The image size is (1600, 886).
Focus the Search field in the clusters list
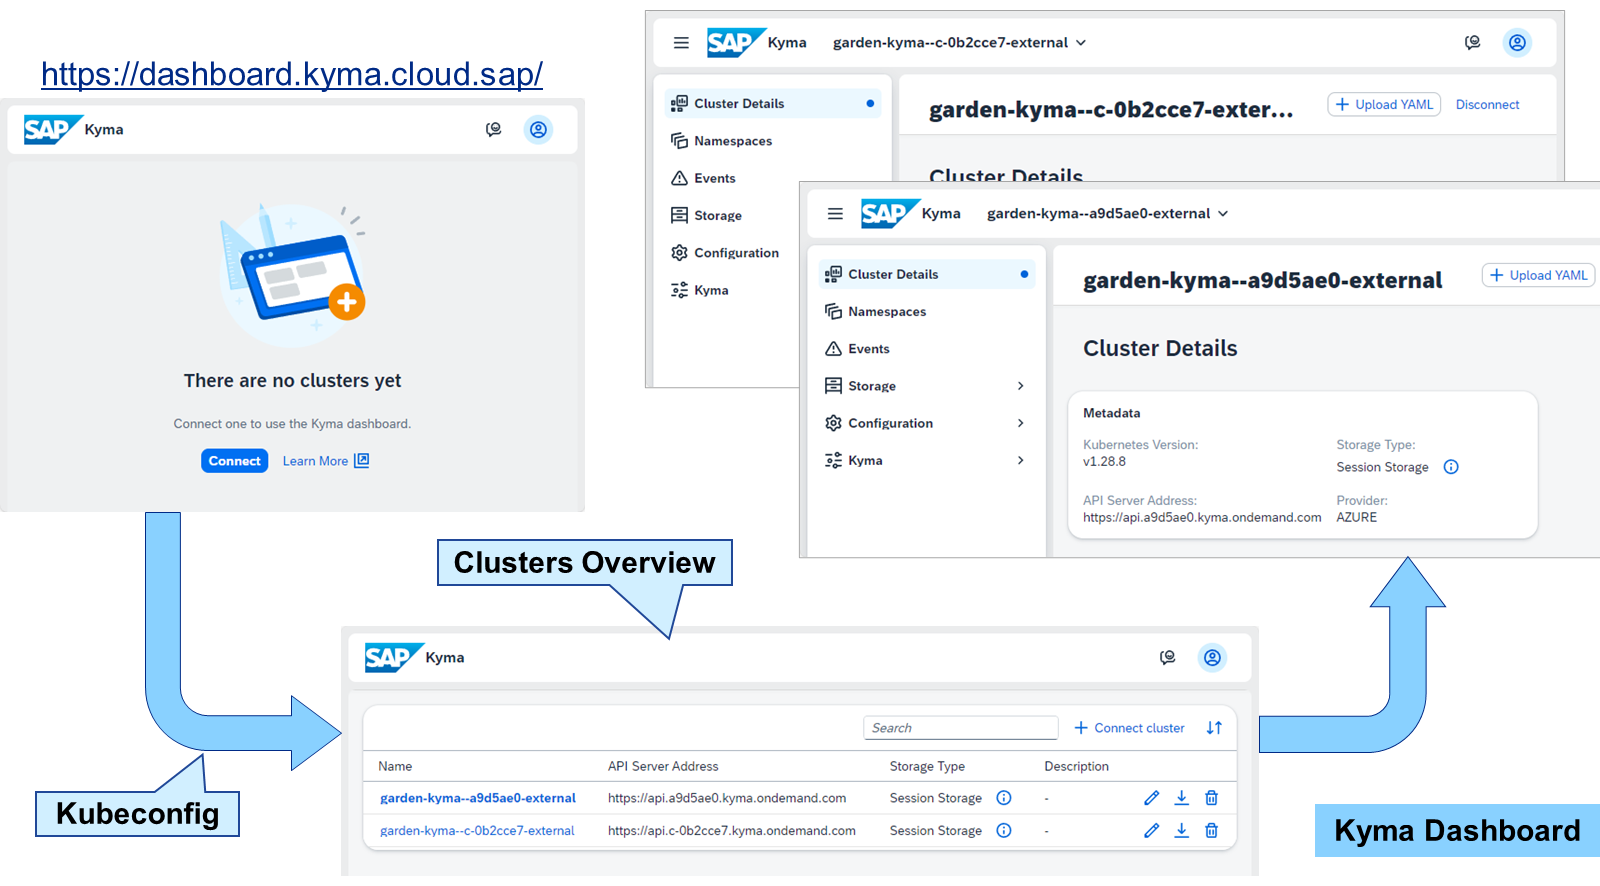coord(961,728)
